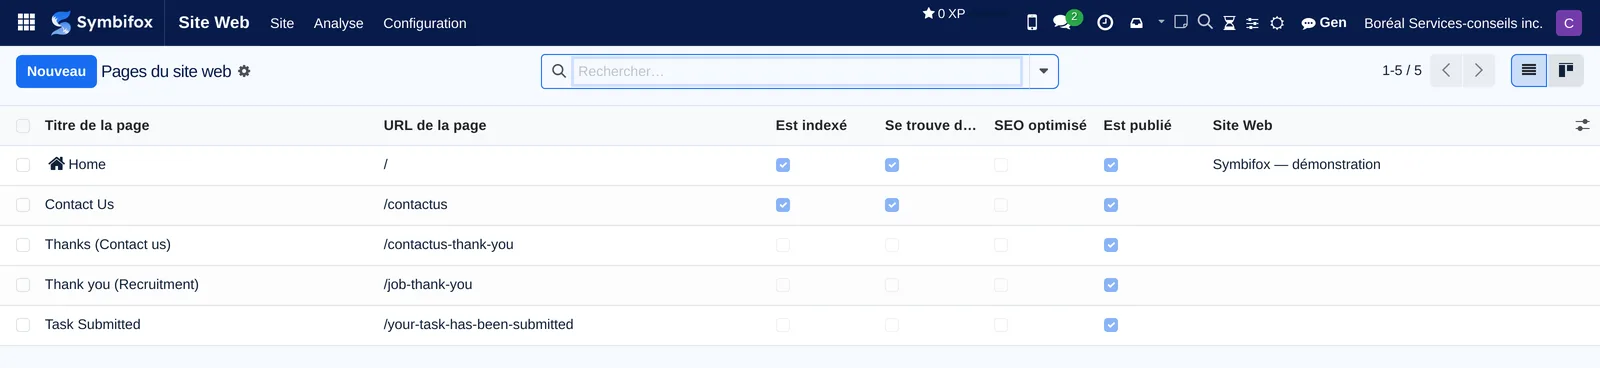The image size is (1600, 368).
Task: Sort by Est indexé column
Action: point(811,125)
